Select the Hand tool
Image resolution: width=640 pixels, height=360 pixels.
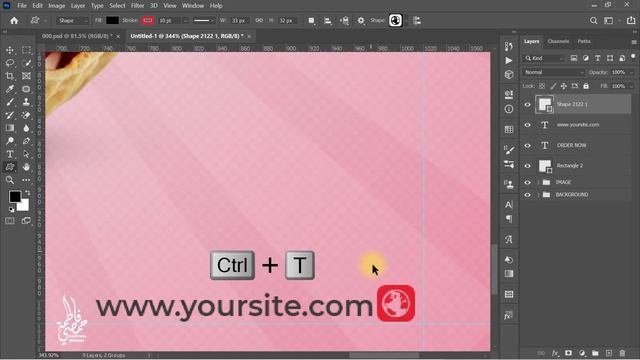coord(26,167)
